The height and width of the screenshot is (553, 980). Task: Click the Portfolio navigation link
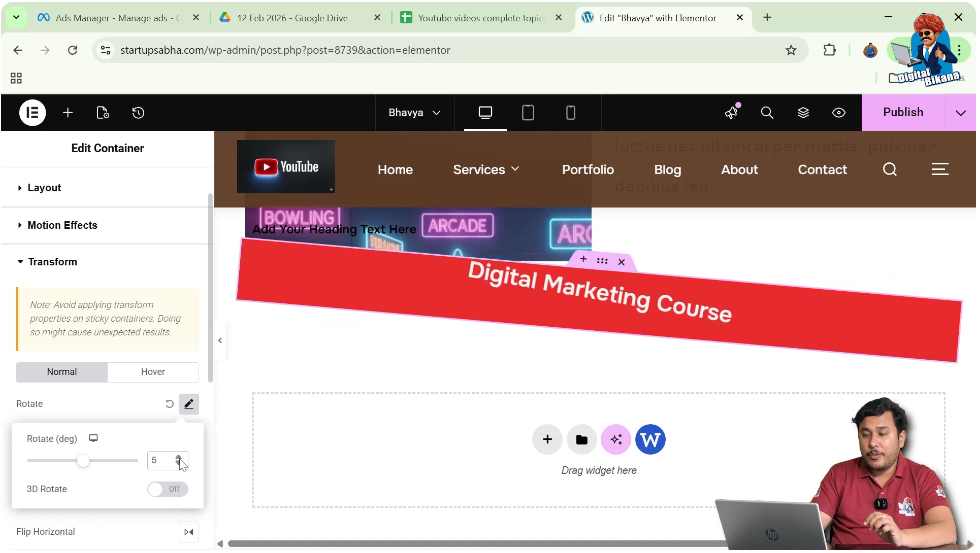click(x=587, y=170)
